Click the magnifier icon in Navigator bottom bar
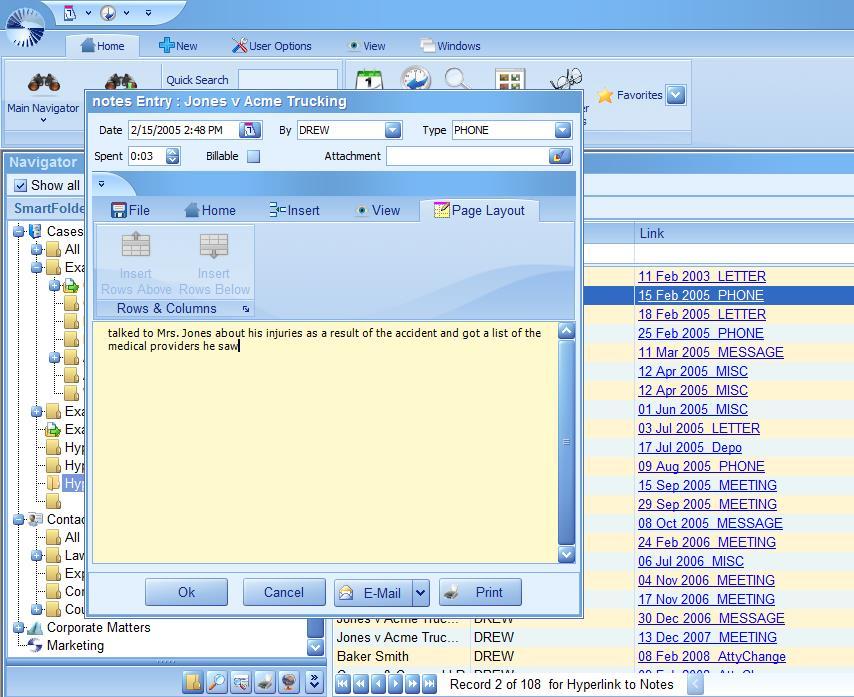 (x=217, y=682)
